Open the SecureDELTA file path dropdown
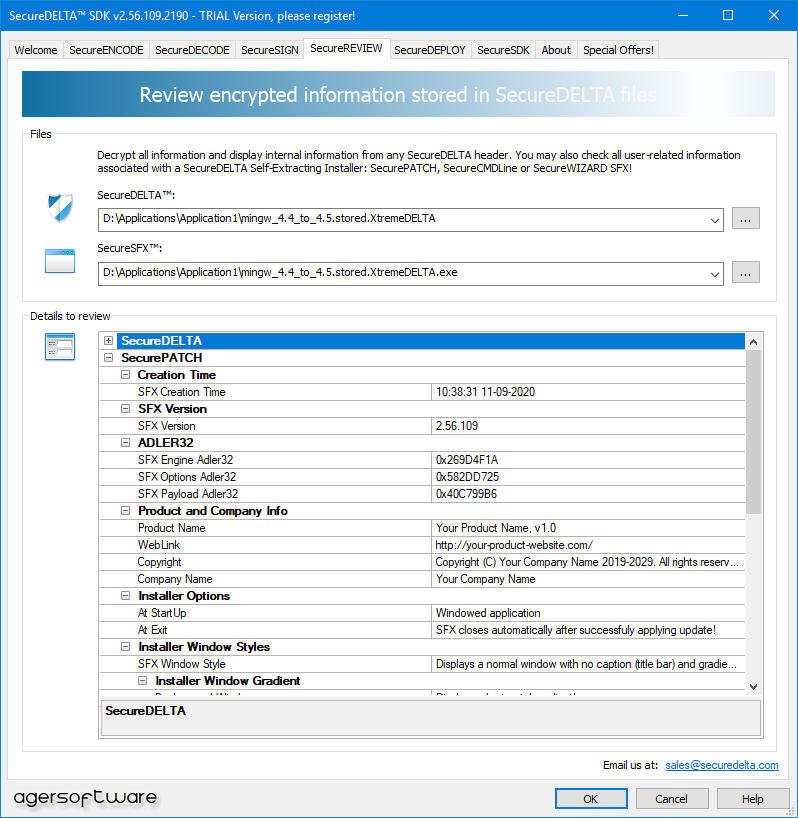Image resolution: width=798 pixels, height=818 pixels. [x=715, y=220]
